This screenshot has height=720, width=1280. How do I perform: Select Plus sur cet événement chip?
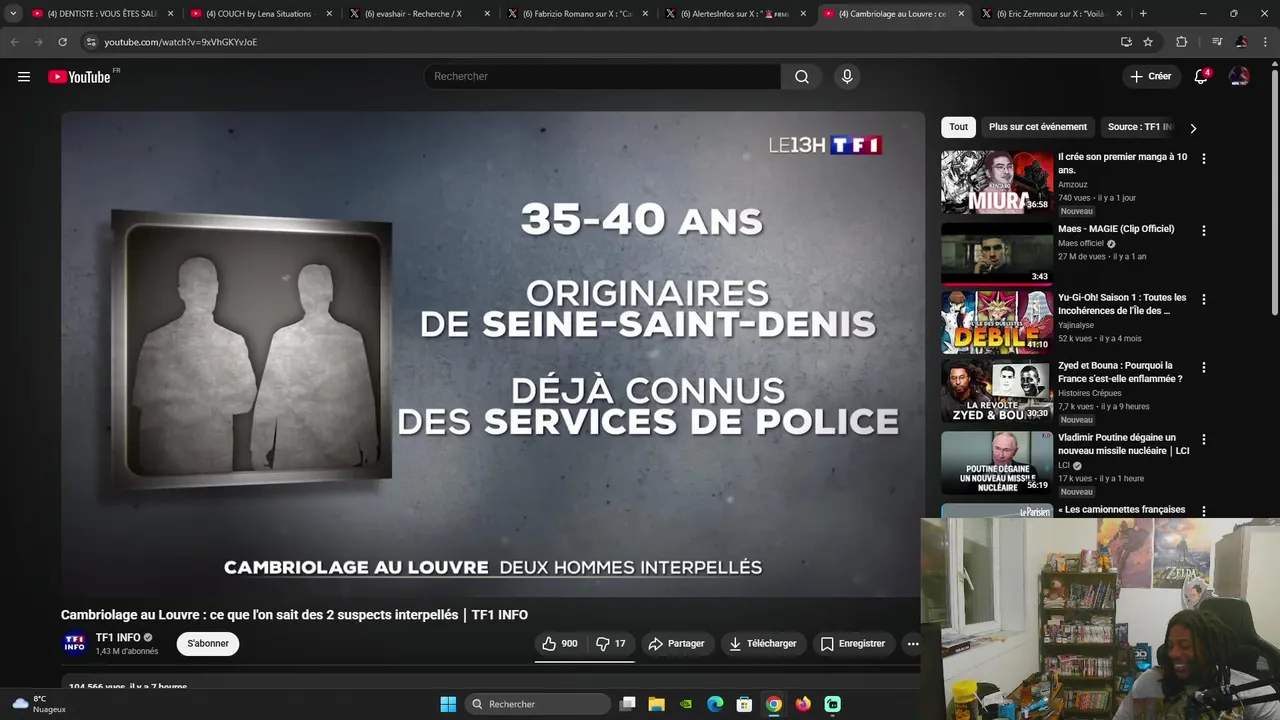pos(1037,127)
